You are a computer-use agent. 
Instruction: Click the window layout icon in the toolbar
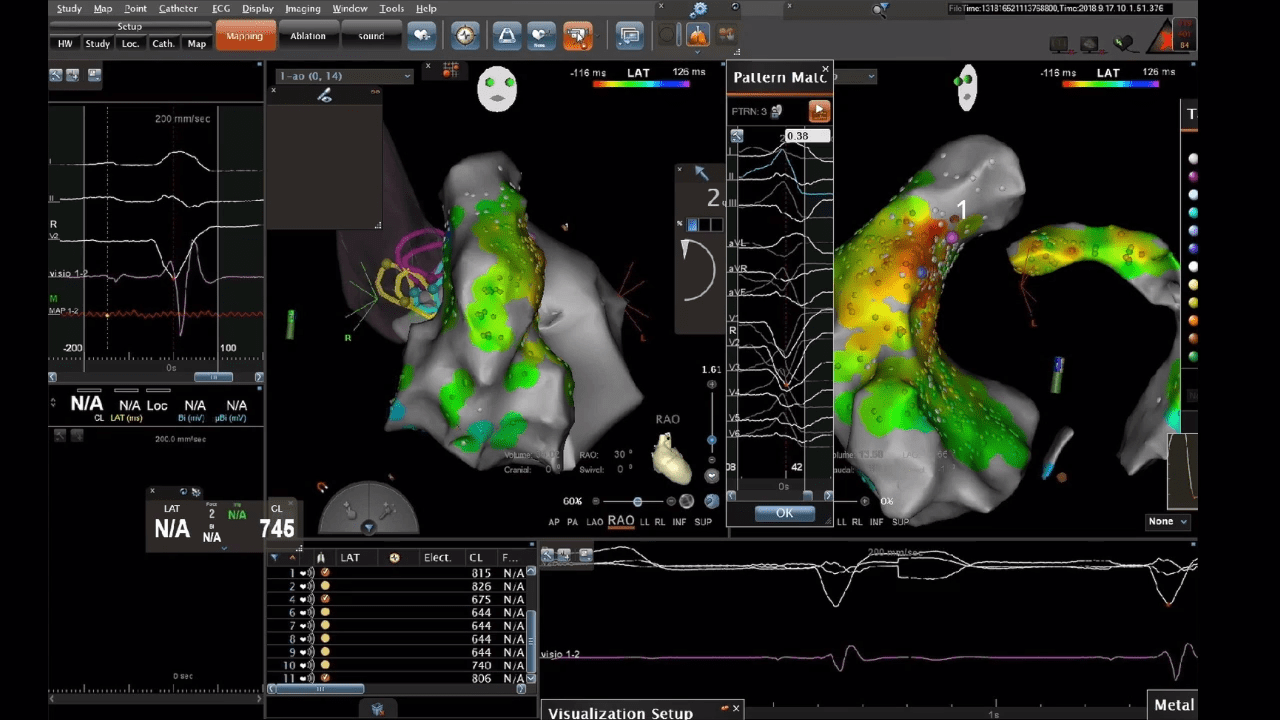(x=629, y=36)
